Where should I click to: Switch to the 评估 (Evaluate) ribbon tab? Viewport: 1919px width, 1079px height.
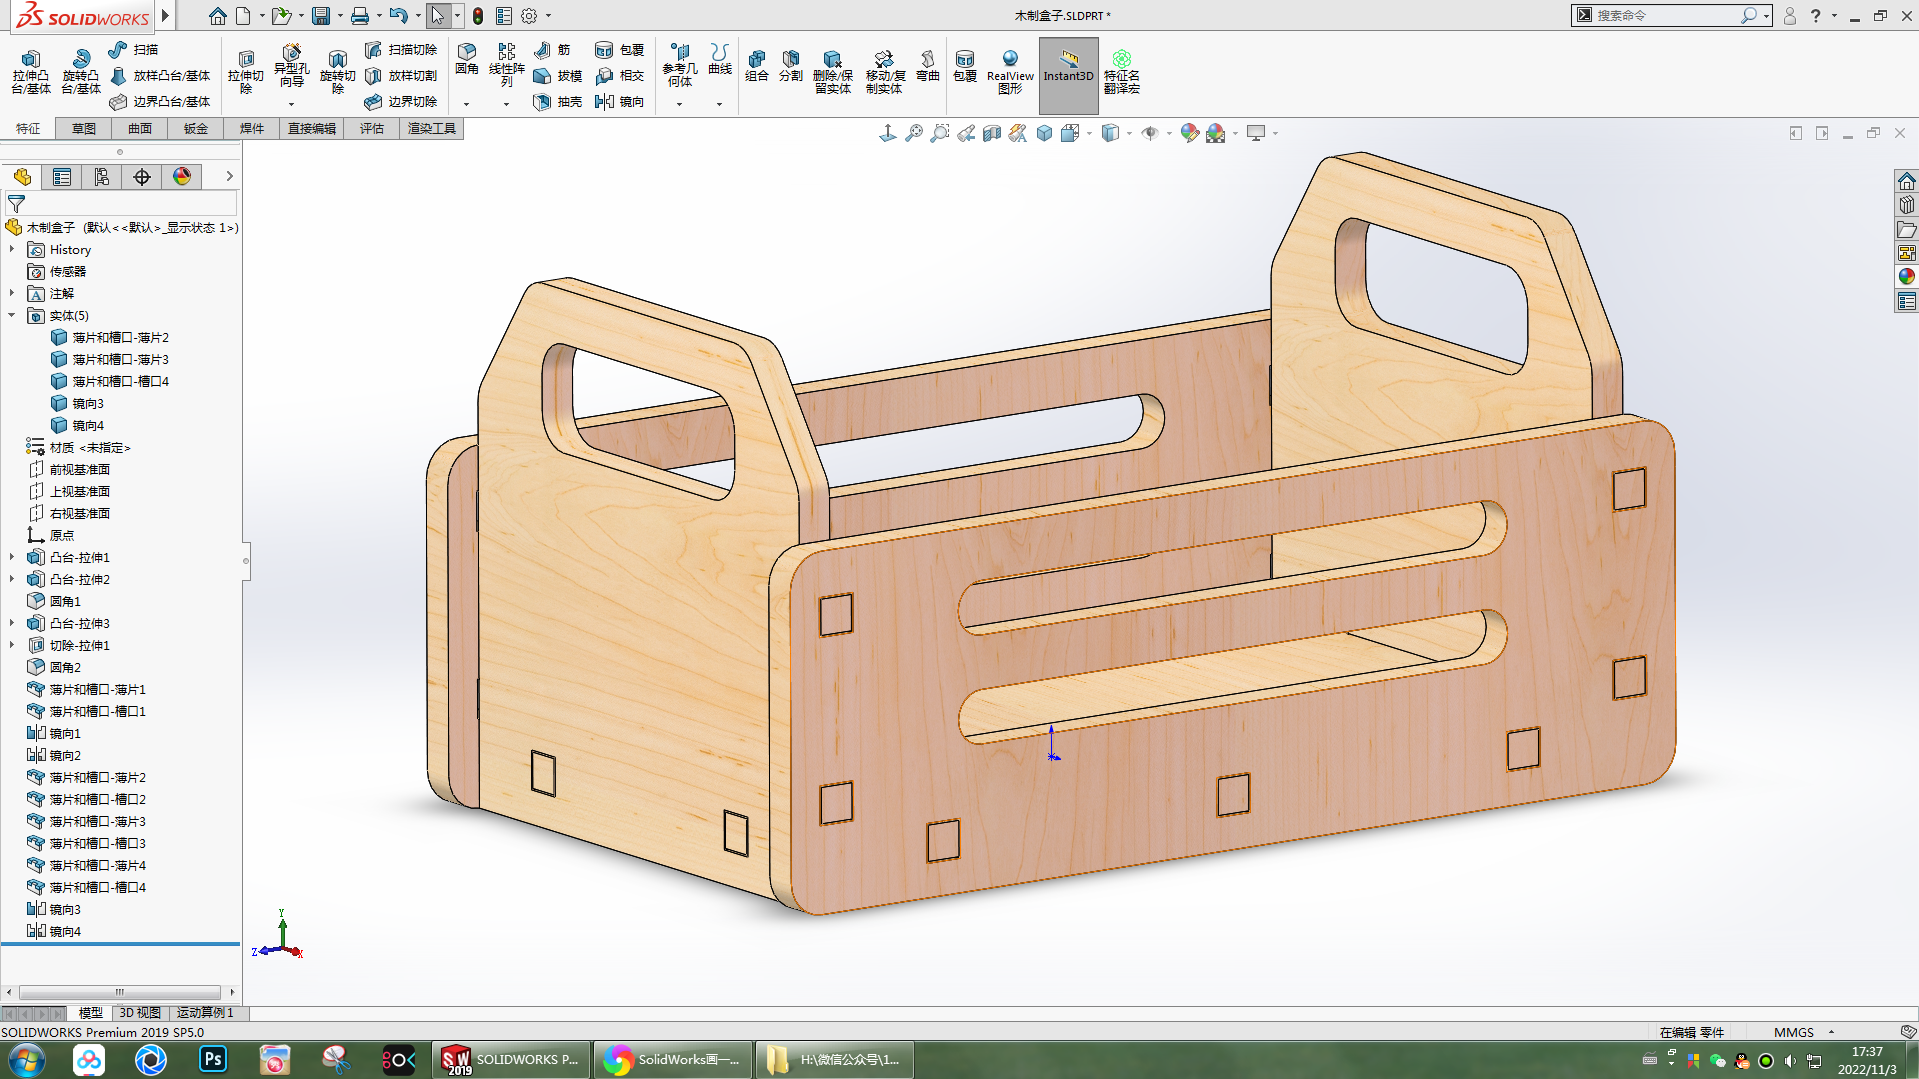pyautogui.click(x=372, y=129)
